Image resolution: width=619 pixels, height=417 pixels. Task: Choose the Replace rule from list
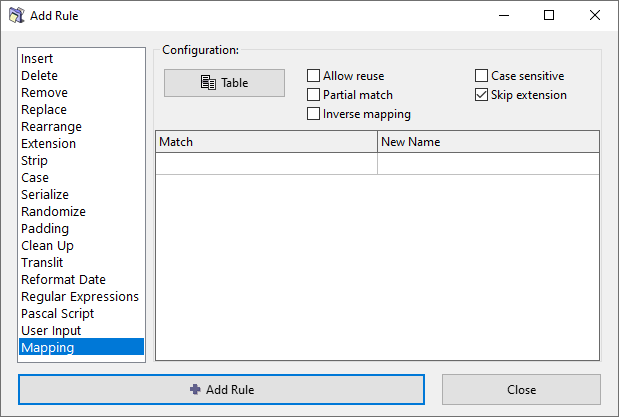click(x=44, y=110)
